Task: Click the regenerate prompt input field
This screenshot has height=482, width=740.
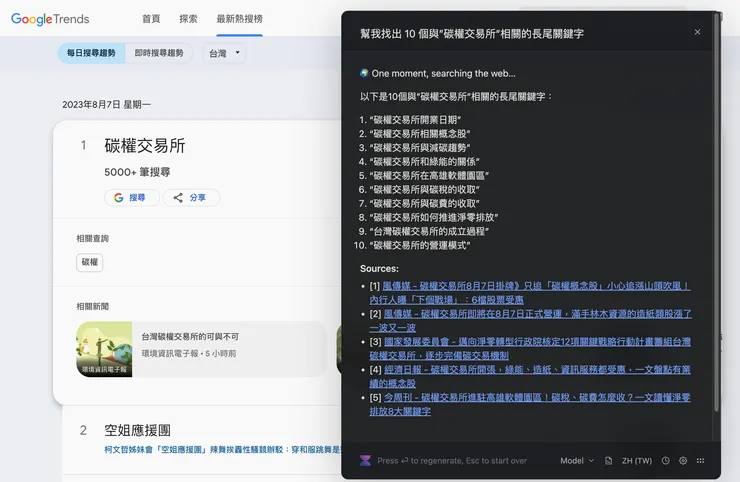Action: [x=452, y=461]
